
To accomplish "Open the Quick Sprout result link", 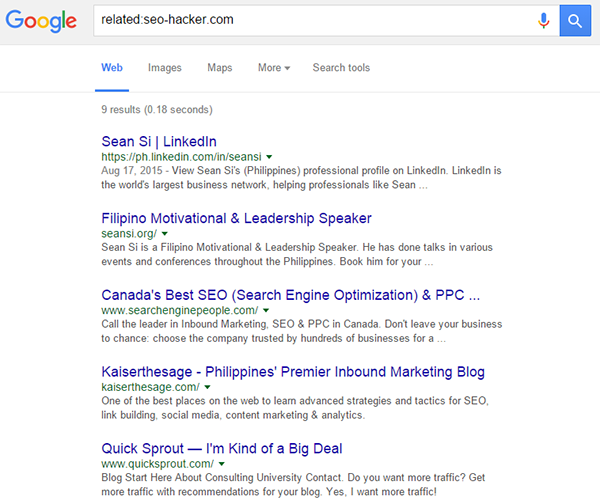I will click(222, 448).
